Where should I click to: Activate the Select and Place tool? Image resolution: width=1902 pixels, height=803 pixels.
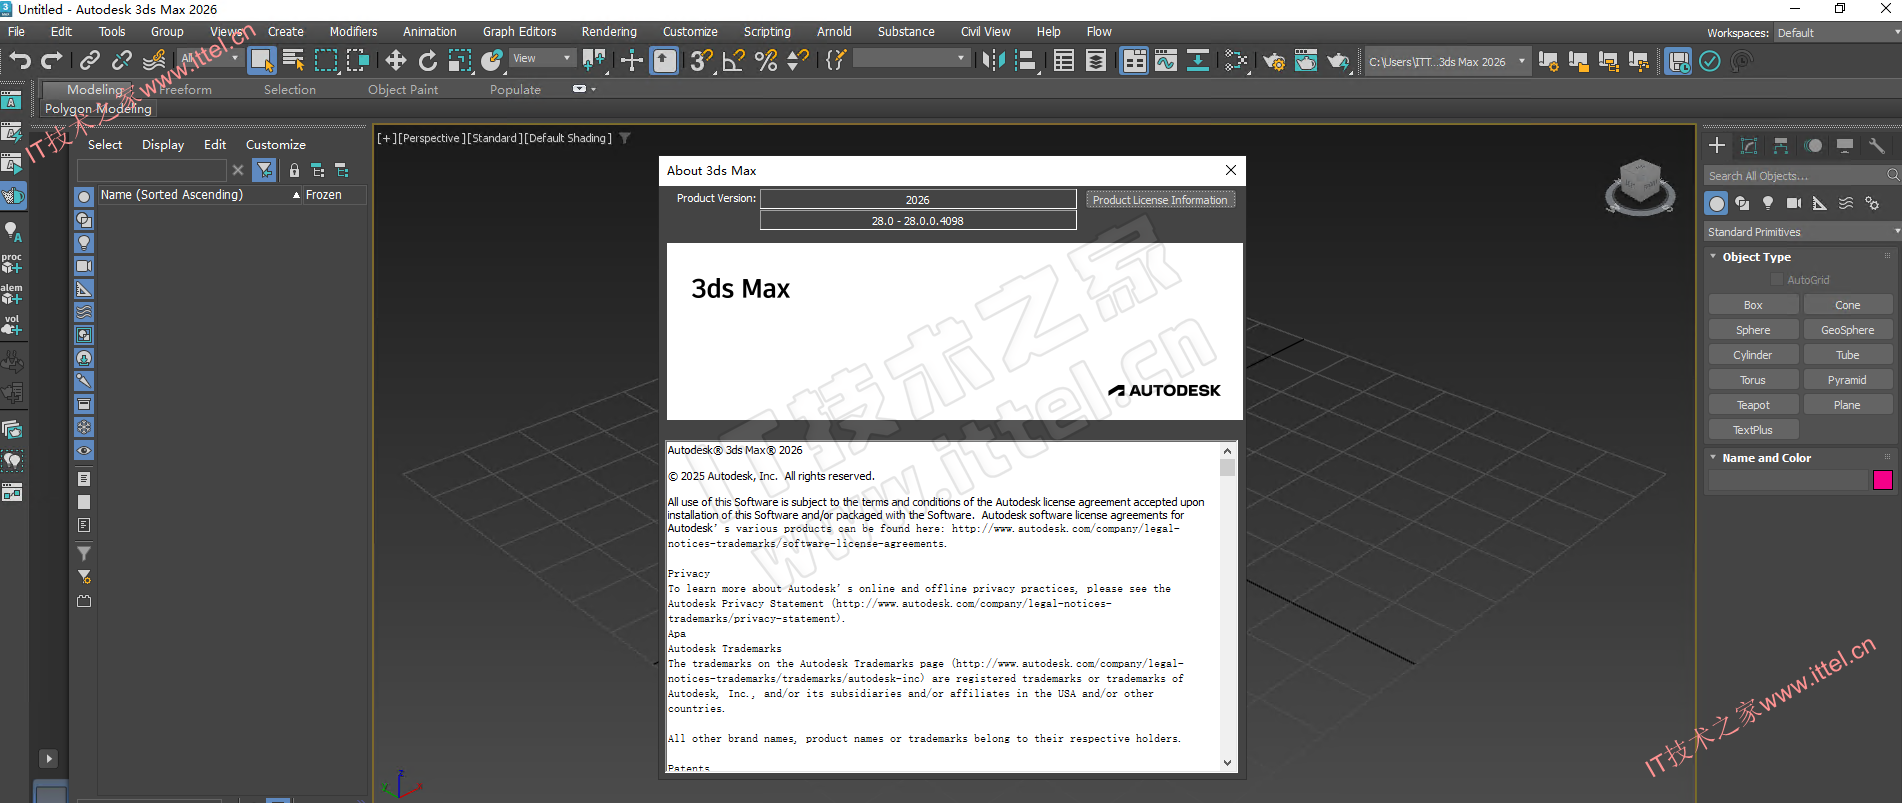(492, 61)
